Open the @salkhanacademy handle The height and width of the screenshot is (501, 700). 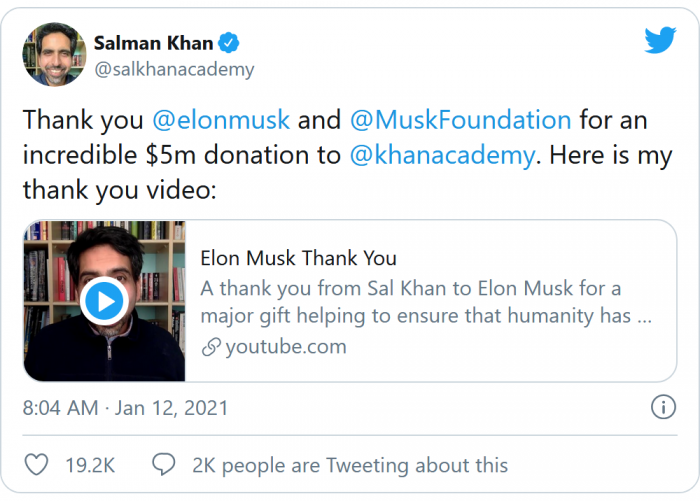coord(173,70)
